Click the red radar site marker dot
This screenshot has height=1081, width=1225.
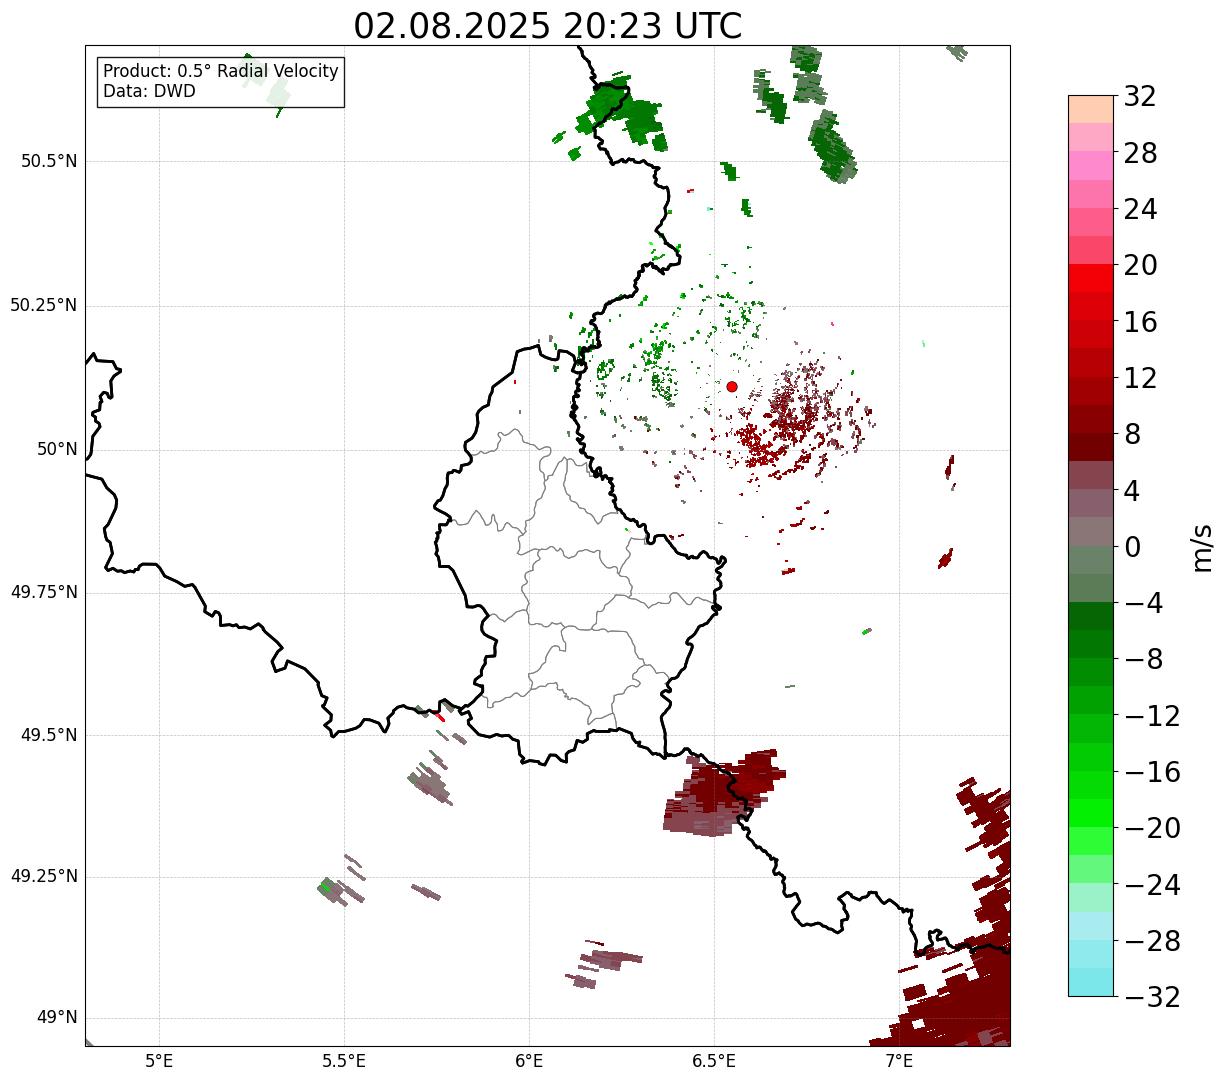732,386
